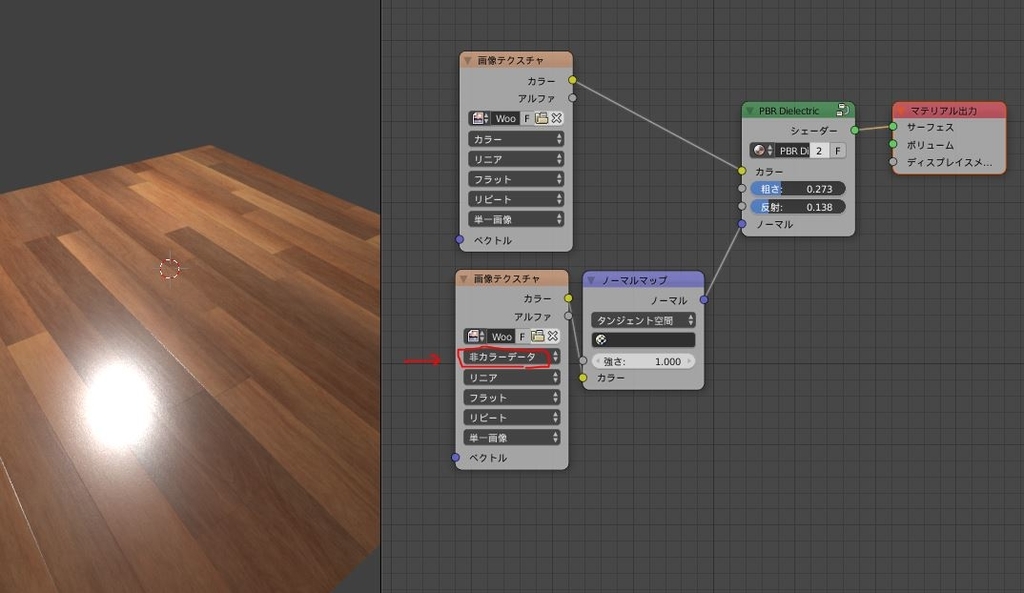Image resolution: width=1024 pixels, height=593 pixels.
Task: Click blue ノーマル input socket of PBR Dielectric
Action: click(741, 224)
